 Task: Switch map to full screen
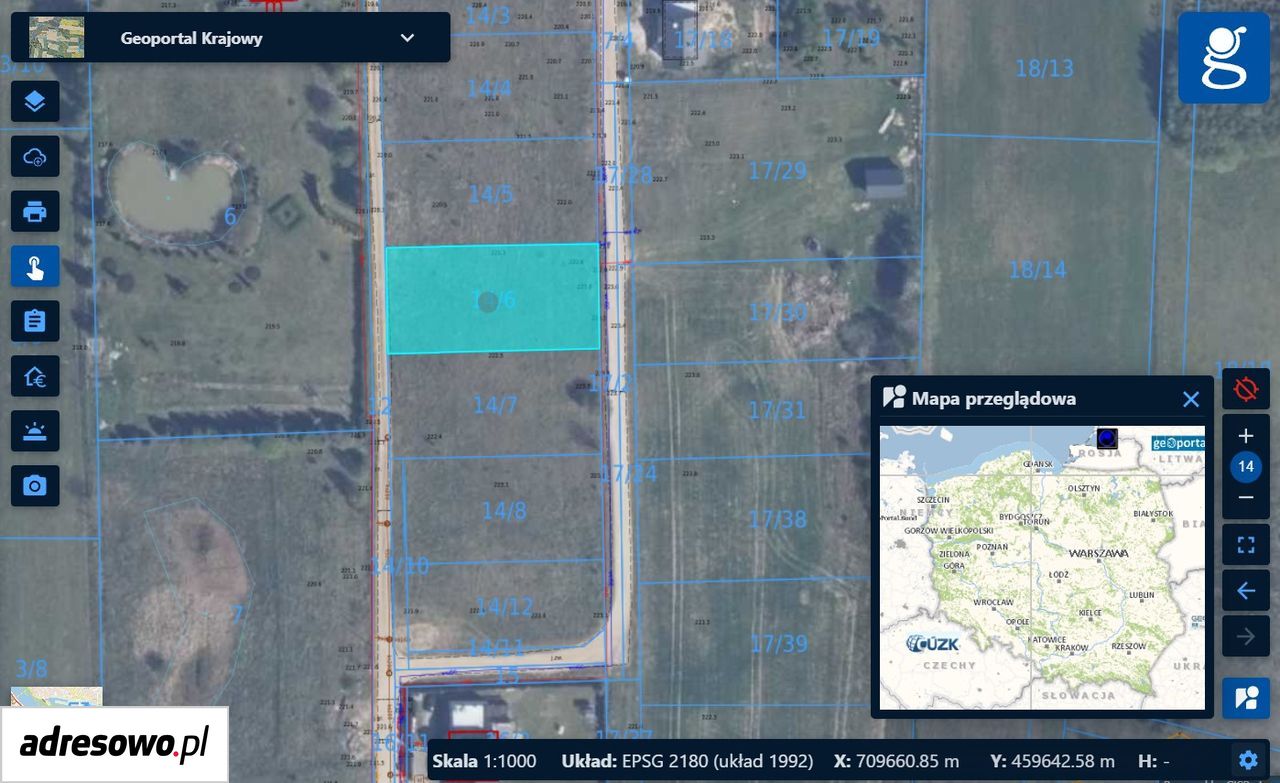pyautogui.click(x=1246, y=545)
